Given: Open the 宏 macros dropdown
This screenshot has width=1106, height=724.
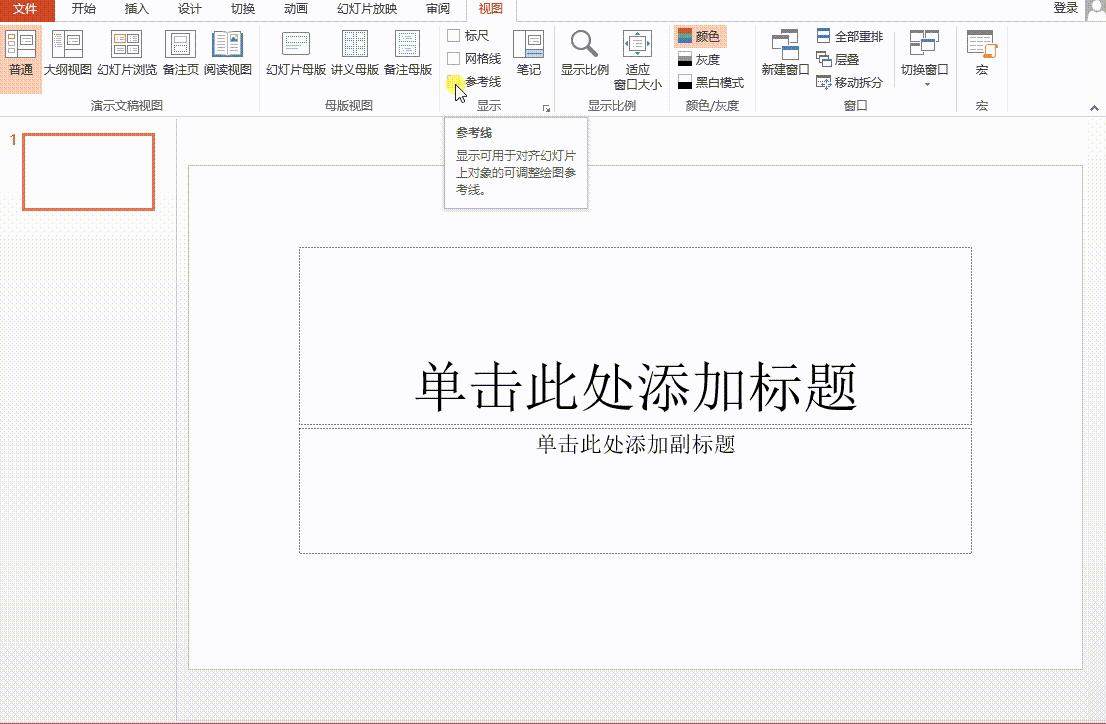Looking at the screenshot, I should (981, 55).
